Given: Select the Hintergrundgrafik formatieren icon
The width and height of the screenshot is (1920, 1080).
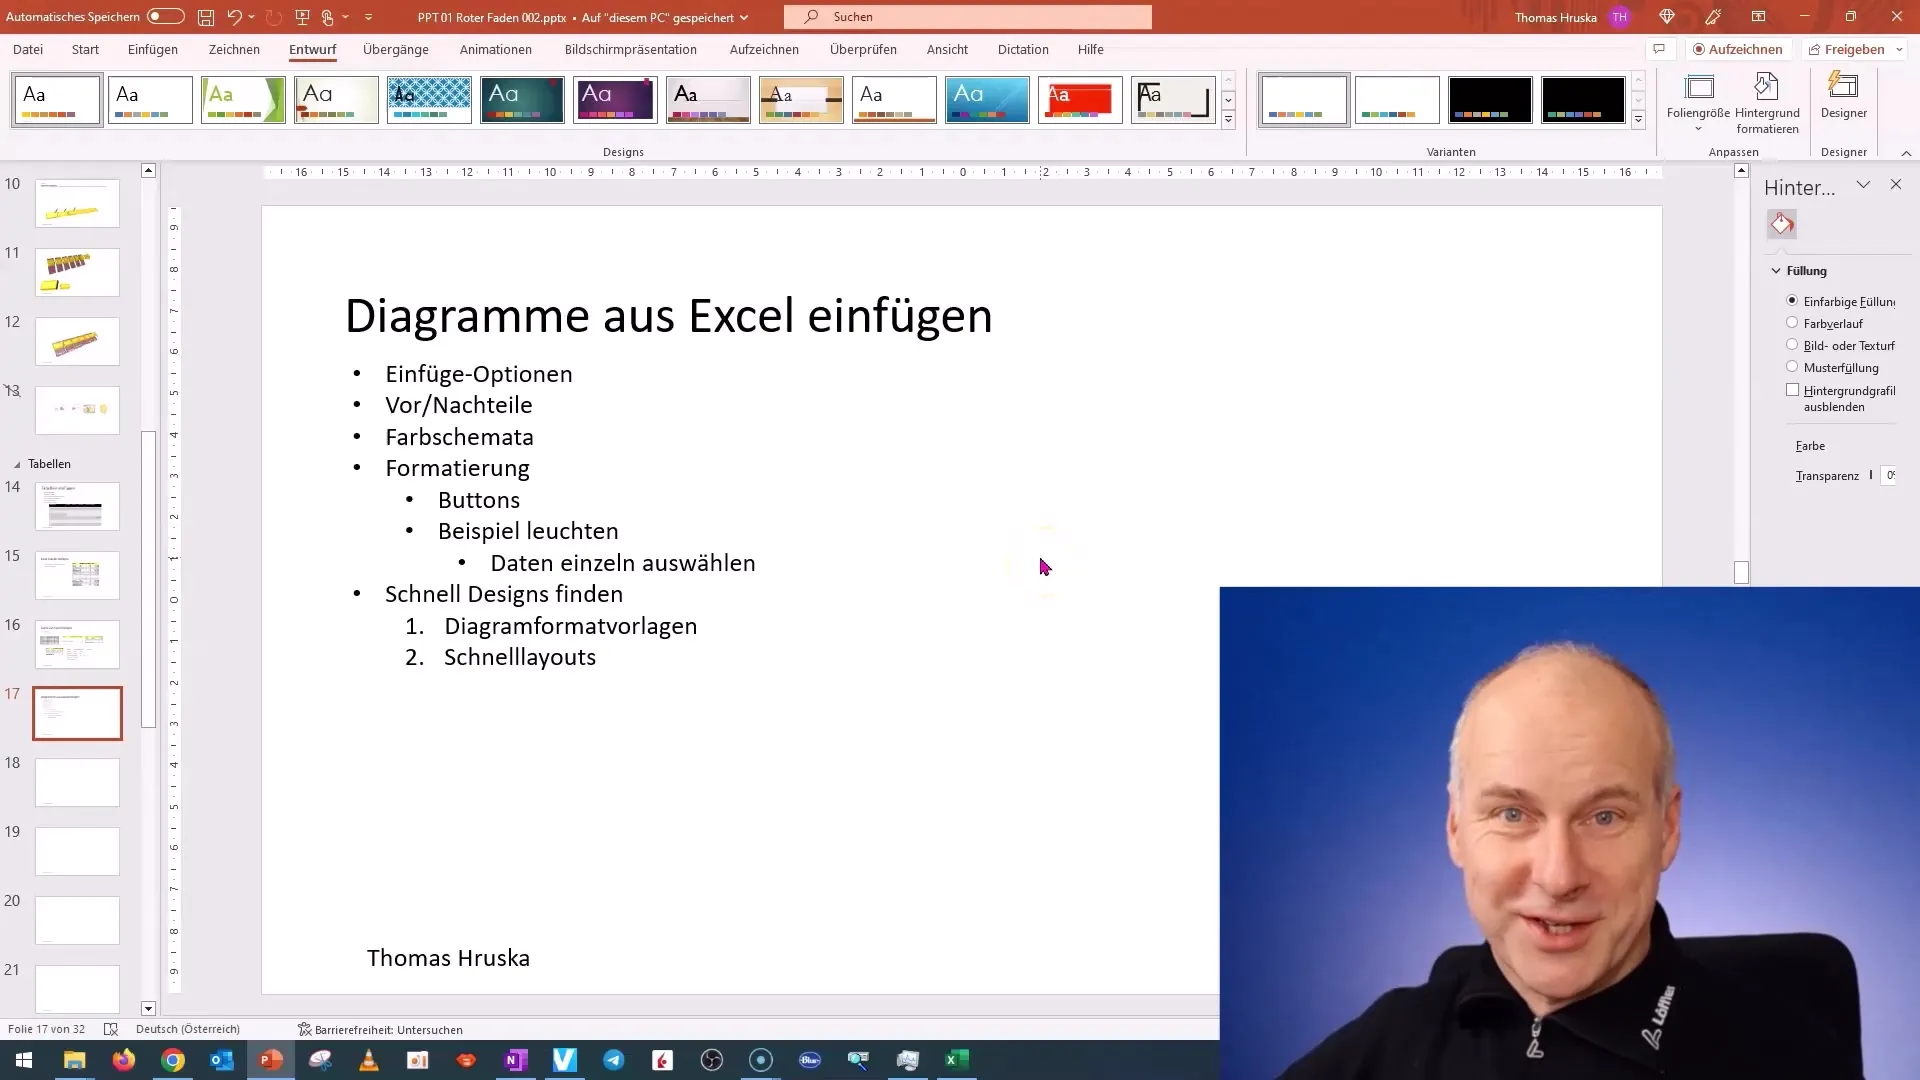Looking at the screenshot, I should pos(1782,224).
